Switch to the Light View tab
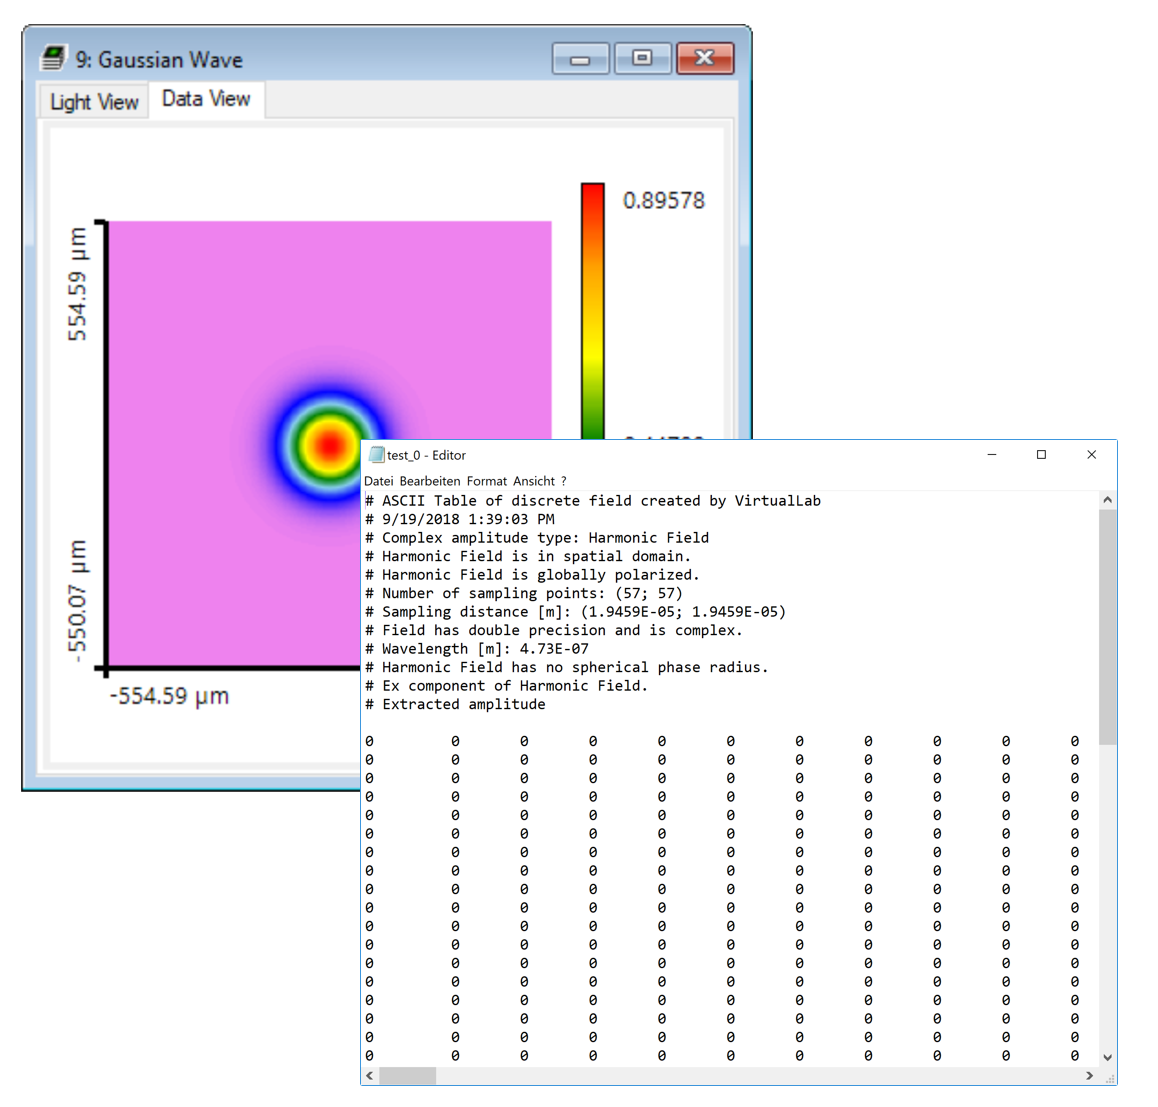The width and height of the screenshot is (1158, 1107). [x=94, y=102]
